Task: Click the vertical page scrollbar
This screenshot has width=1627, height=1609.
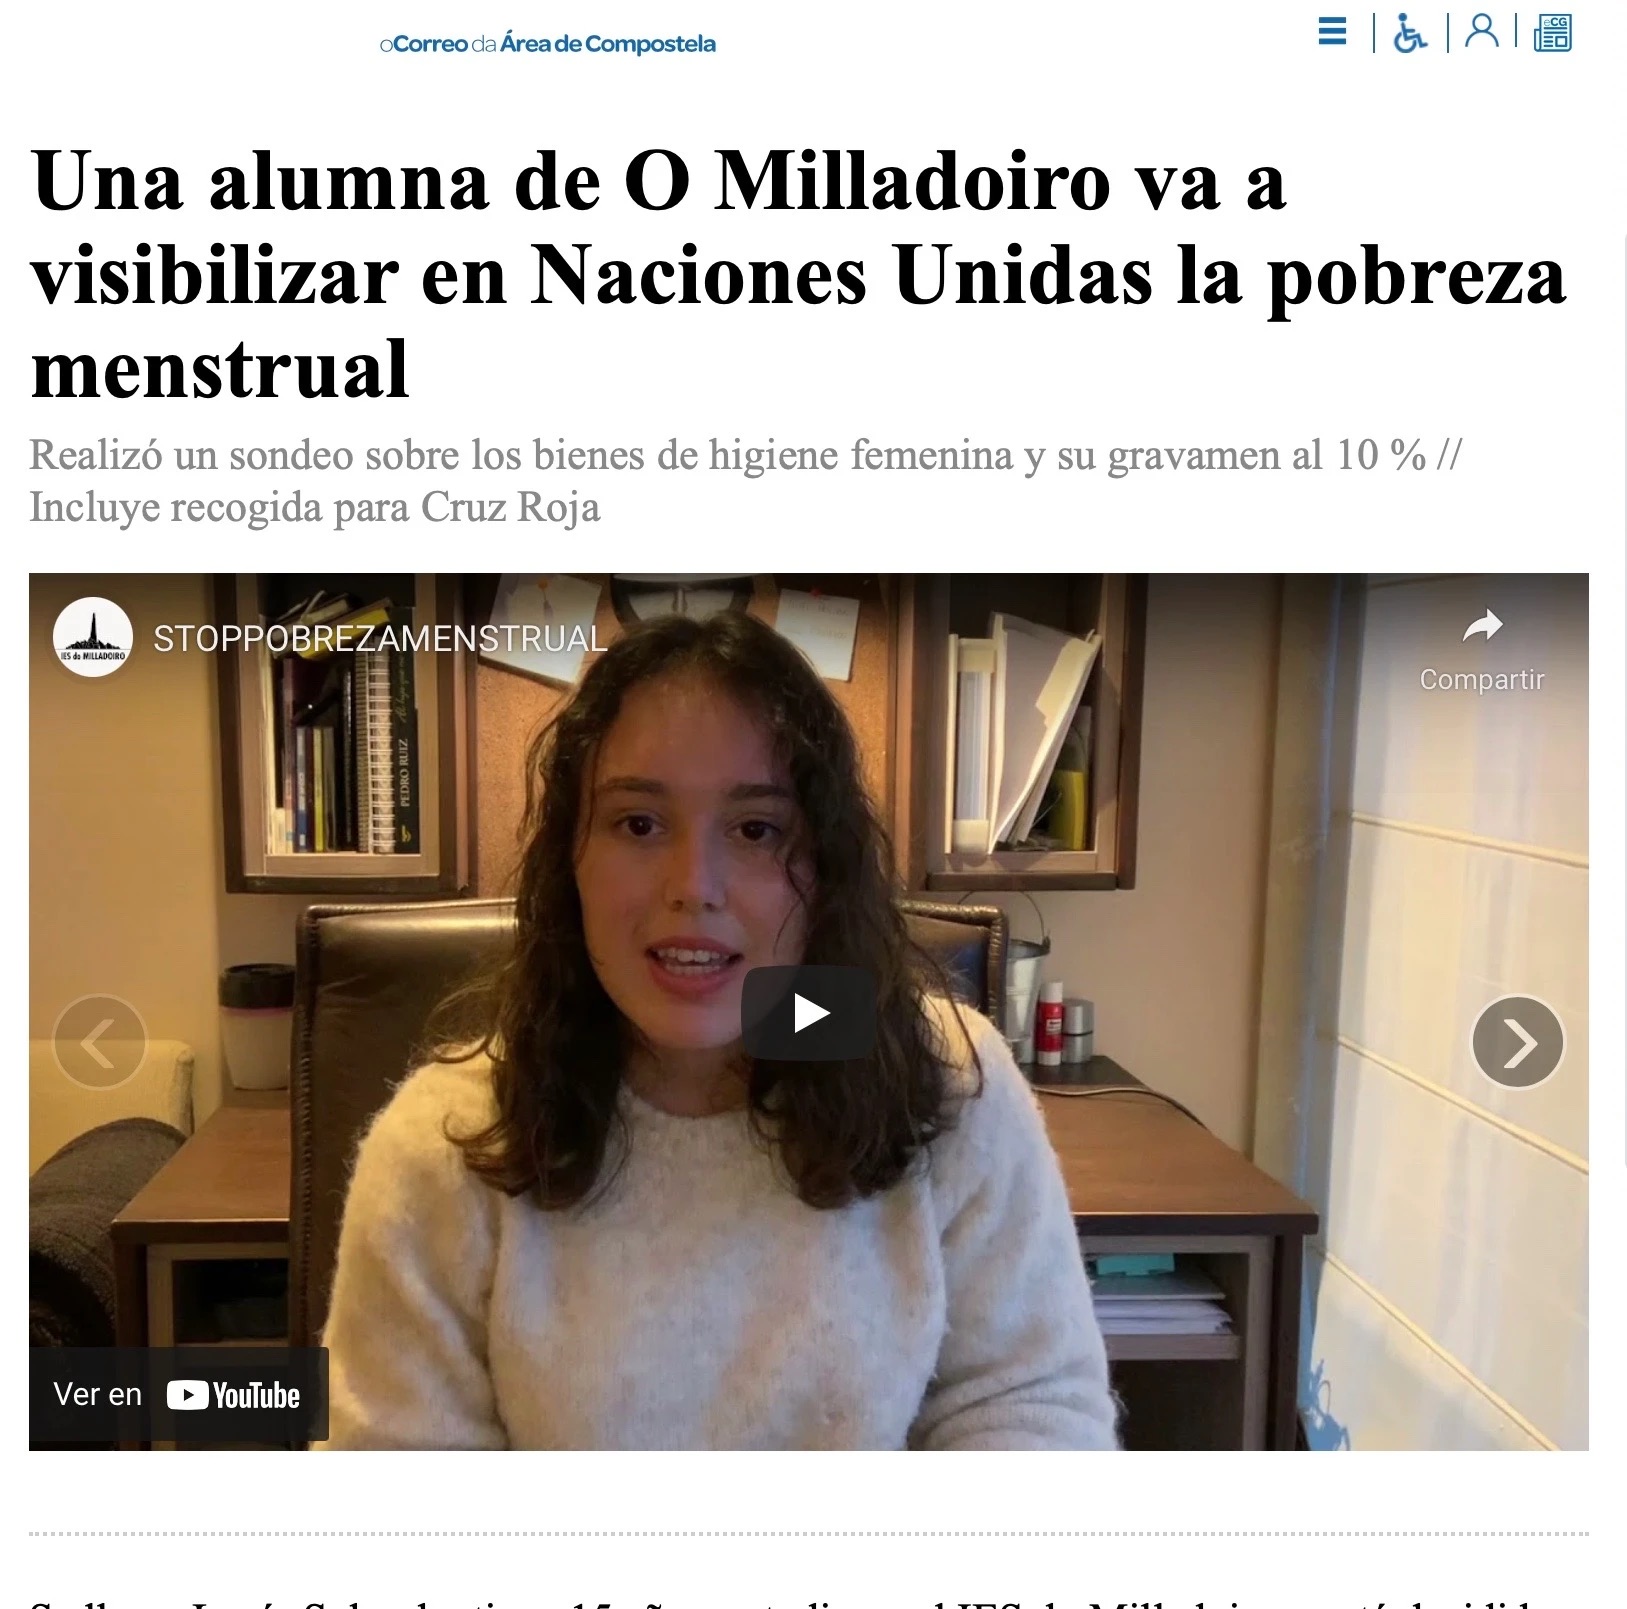Action: (x=1622, y=700)
